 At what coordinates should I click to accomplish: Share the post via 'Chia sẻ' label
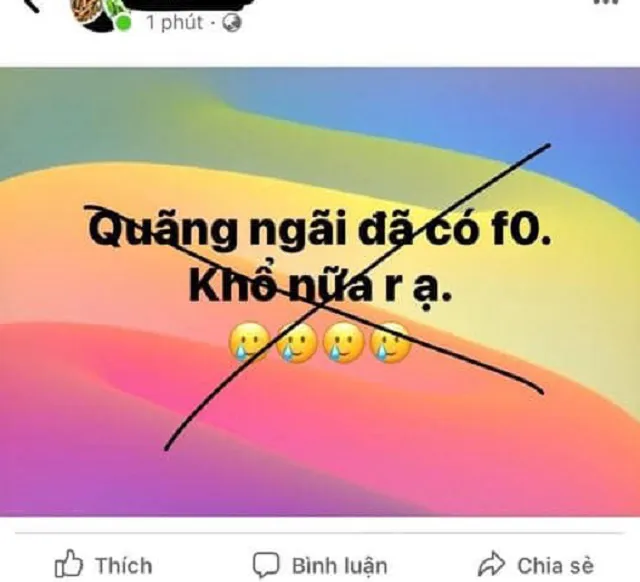click(x=556, y=566)
